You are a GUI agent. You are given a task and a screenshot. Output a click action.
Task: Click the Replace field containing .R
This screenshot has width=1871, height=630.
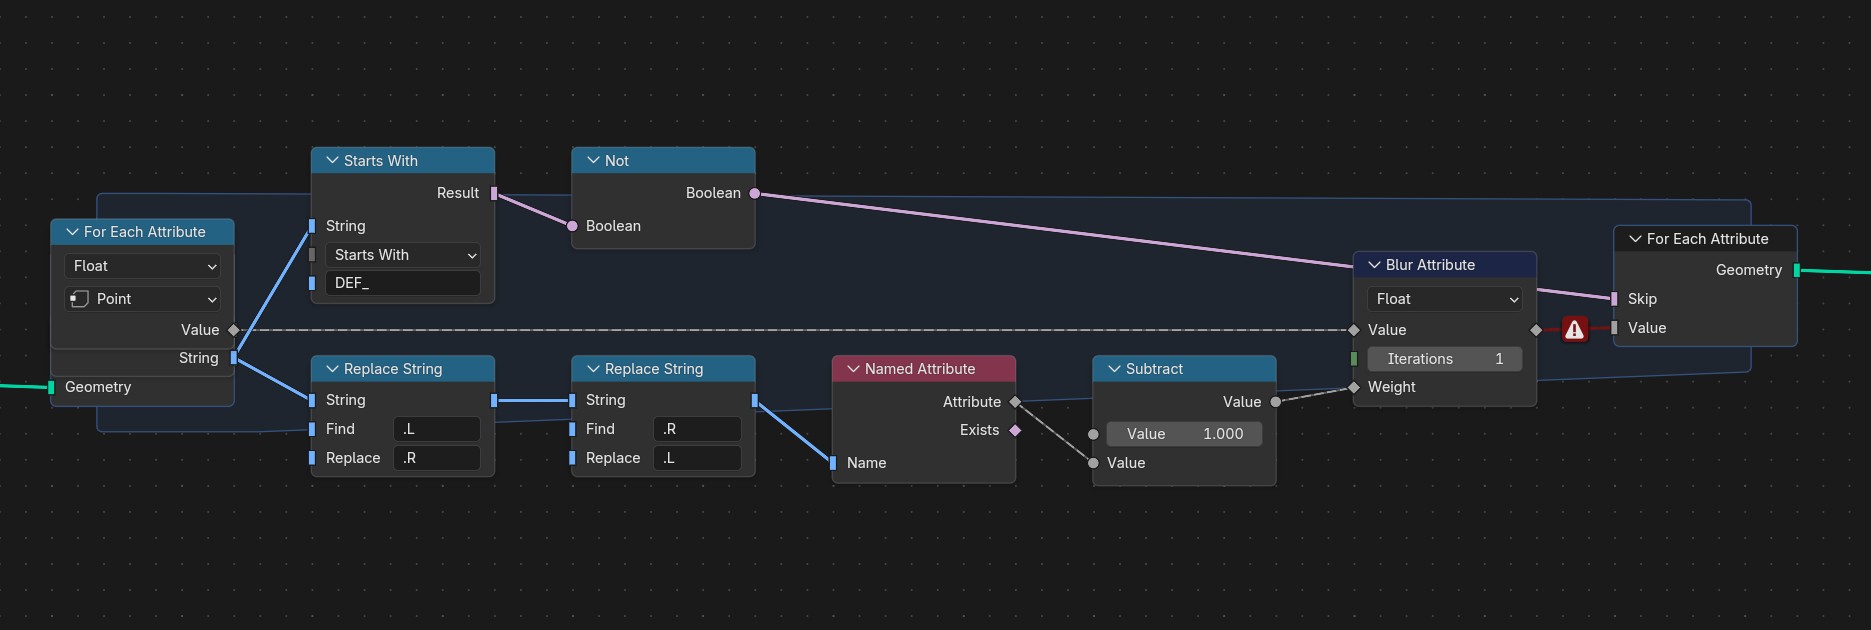point(437,458)
